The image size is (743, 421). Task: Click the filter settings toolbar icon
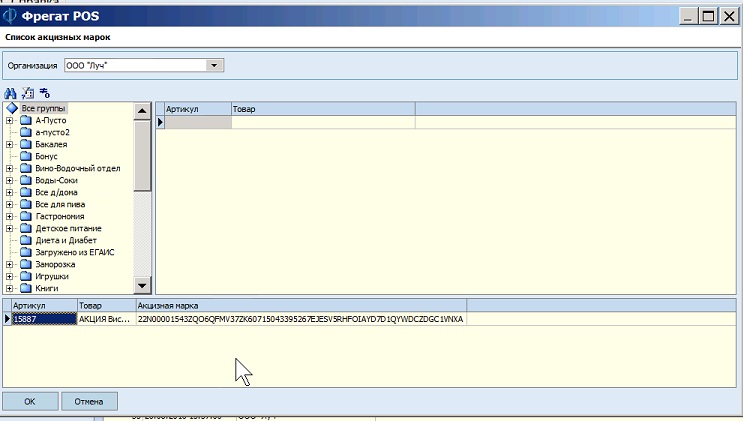(x=28, y=93)
